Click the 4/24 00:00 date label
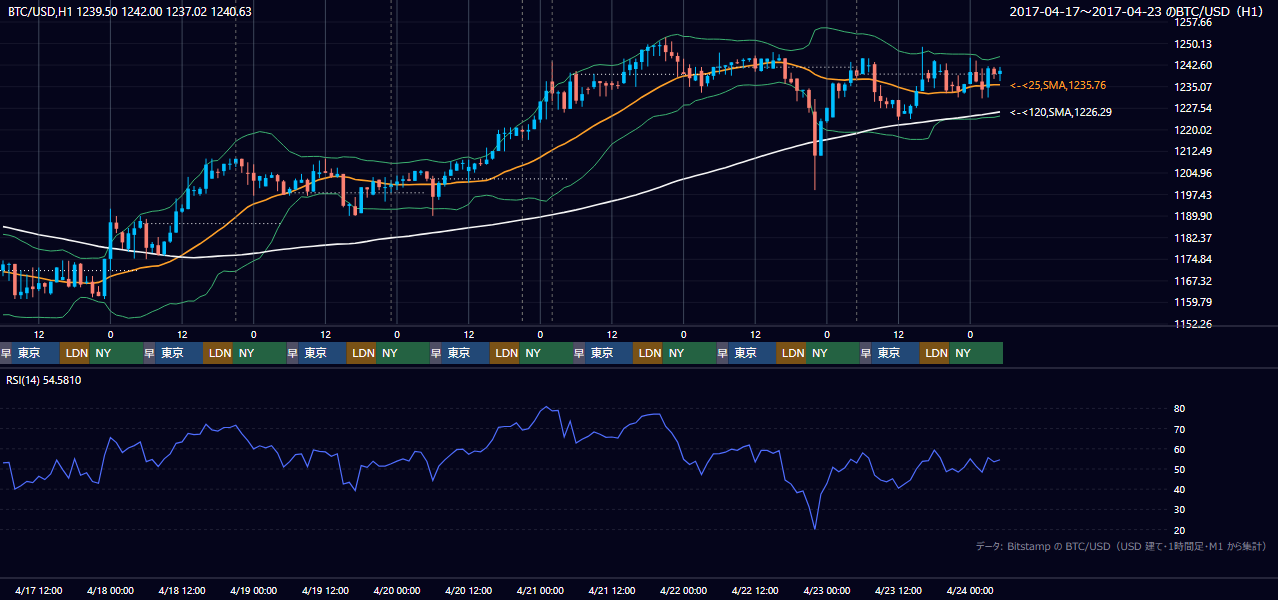 pyautogui.click(x=970, y=590)
